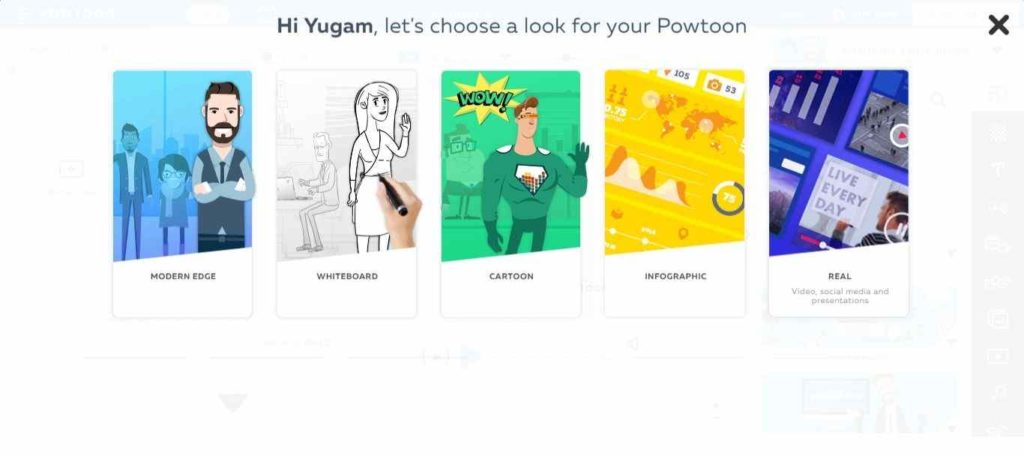1024x456 pixels.
Task: Click the MODERN EDGE label
Action: 183,276
